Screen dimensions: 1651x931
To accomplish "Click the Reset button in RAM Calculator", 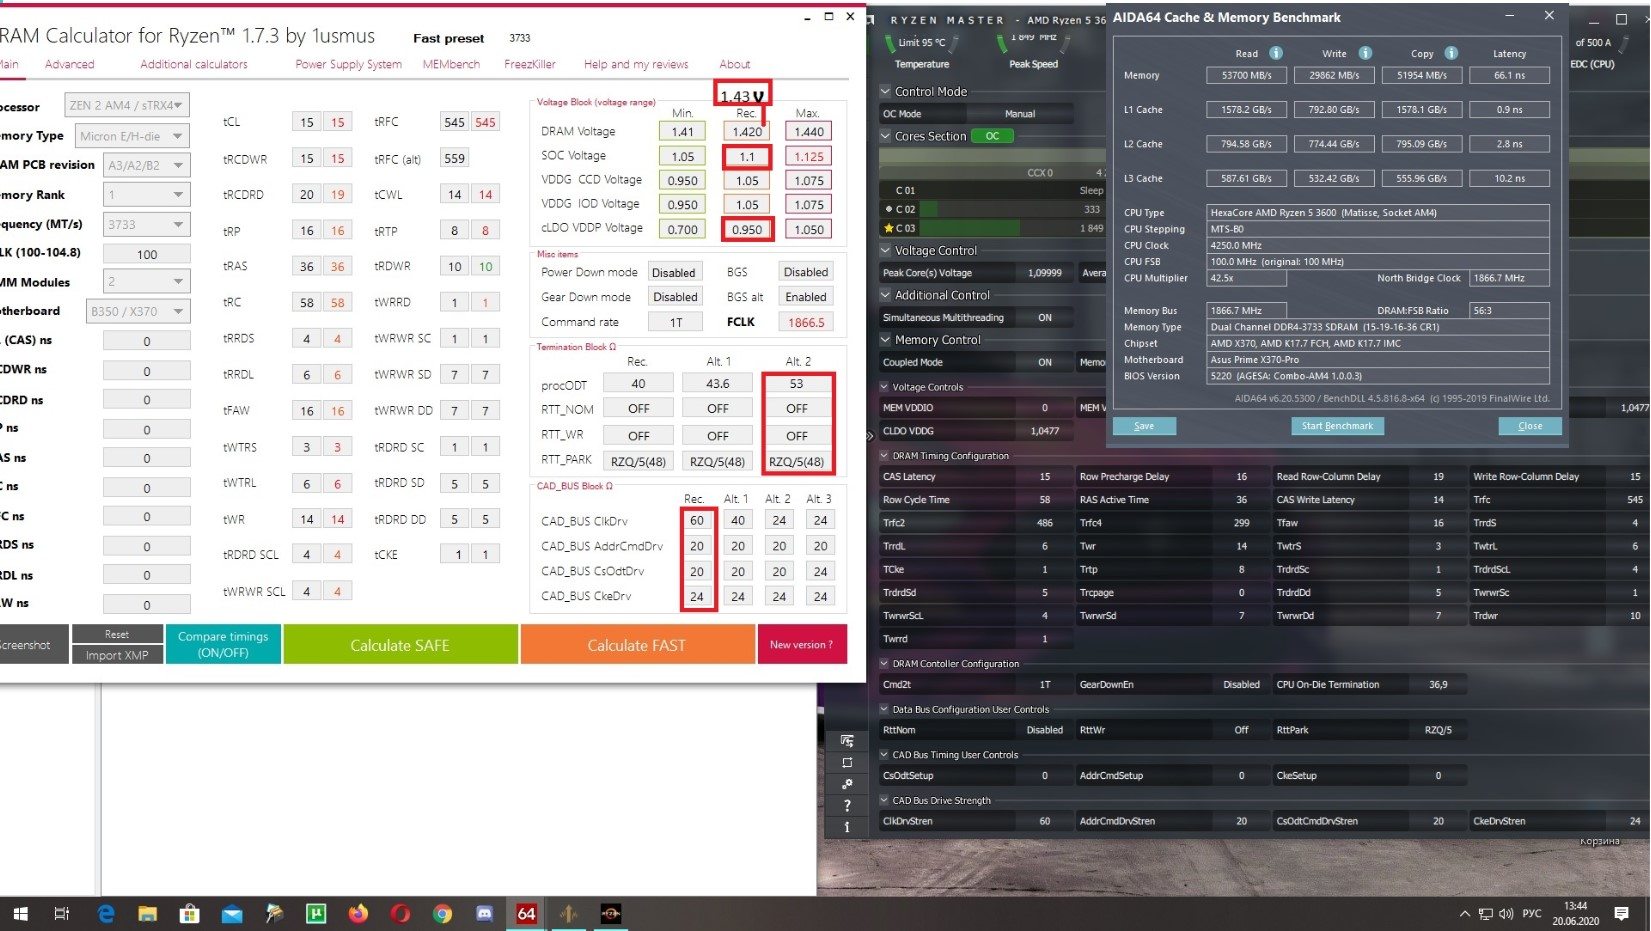I will 117,634.
